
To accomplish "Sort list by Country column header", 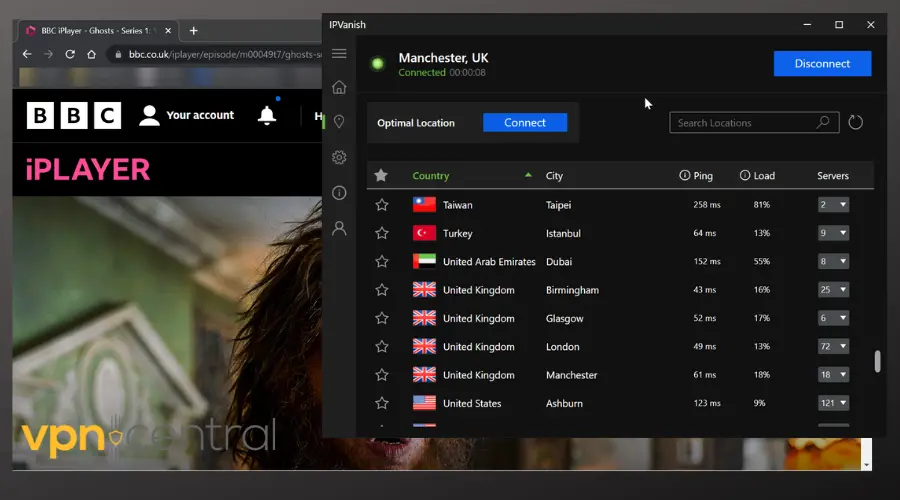I will pyautogui.click(x=430, y=176).
